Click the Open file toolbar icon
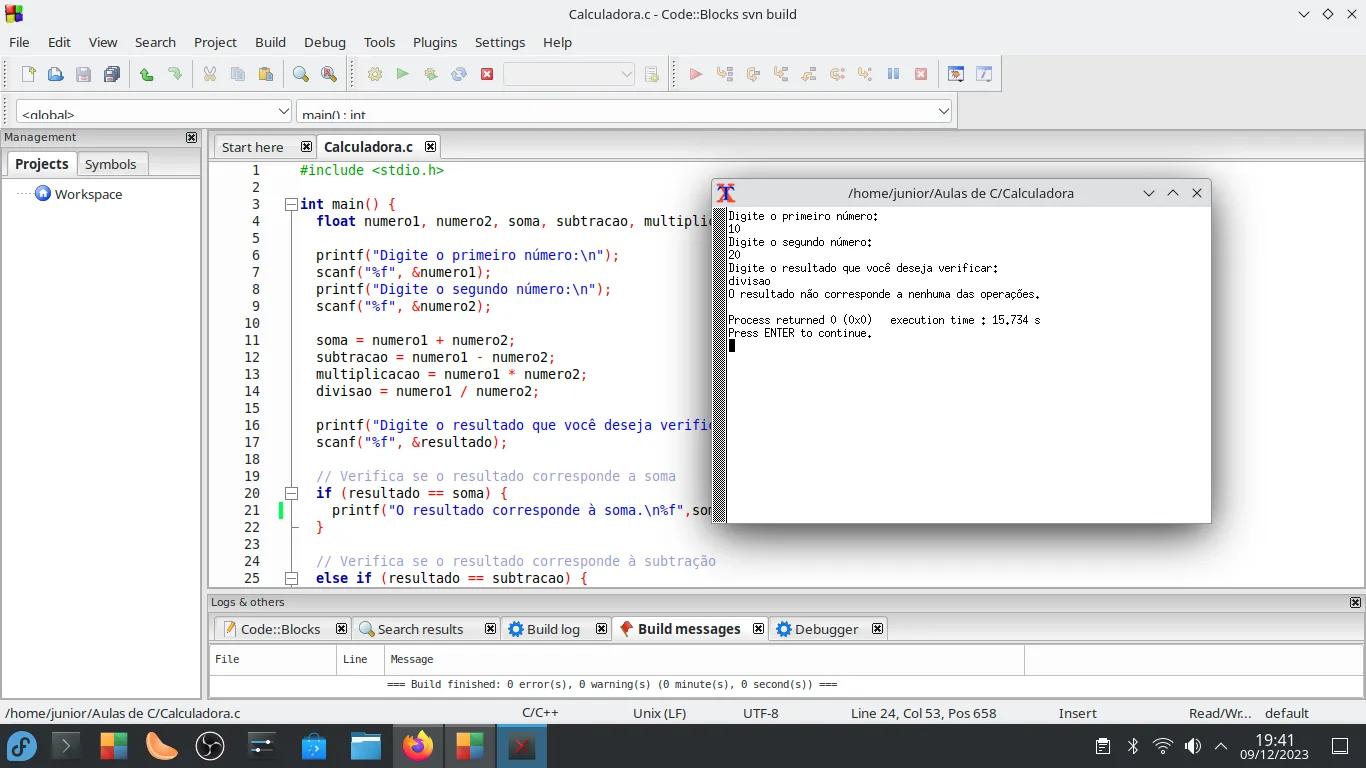Viewport: 1366px width, 768px height. pyautogui.click(x=56, y=74)
